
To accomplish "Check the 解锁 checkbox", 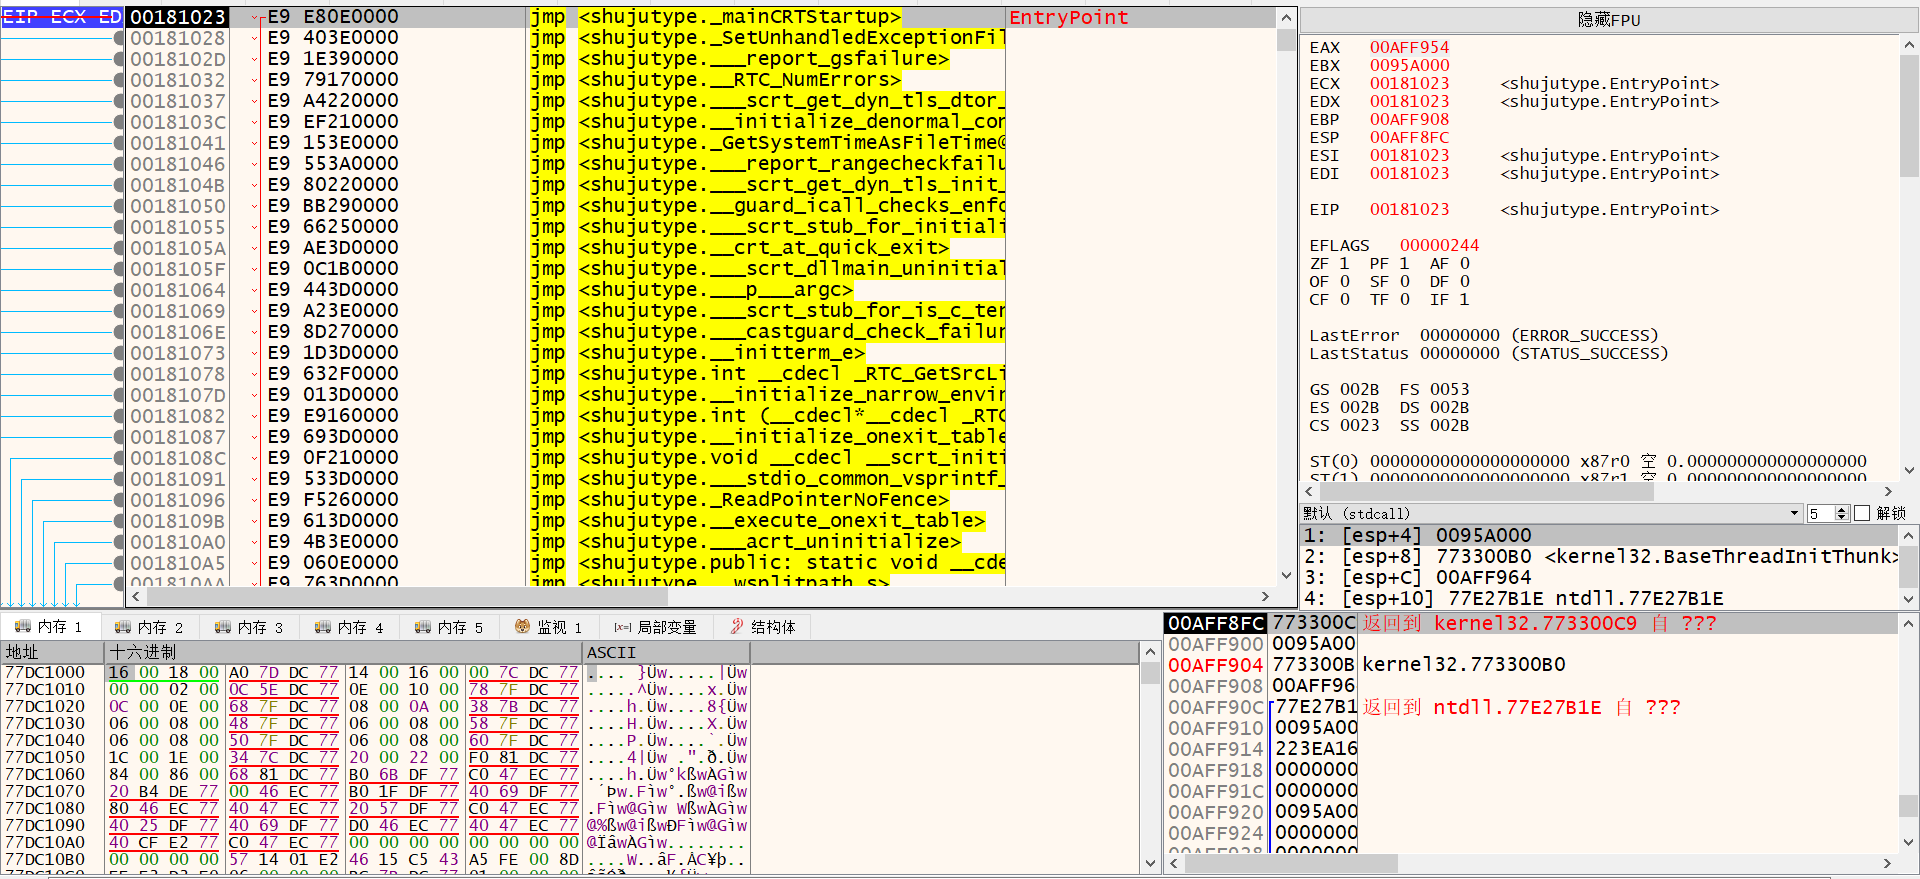I will pos(1862,513).
